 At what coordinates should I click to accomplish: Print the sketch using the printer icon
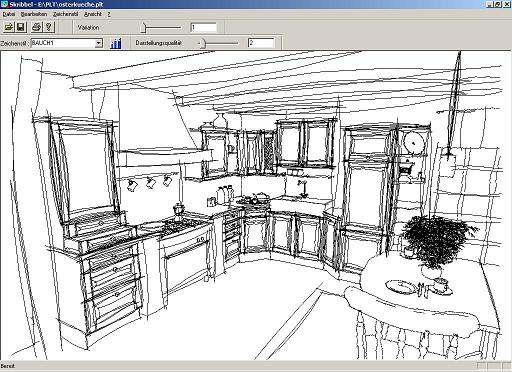[x=37, y=27]
